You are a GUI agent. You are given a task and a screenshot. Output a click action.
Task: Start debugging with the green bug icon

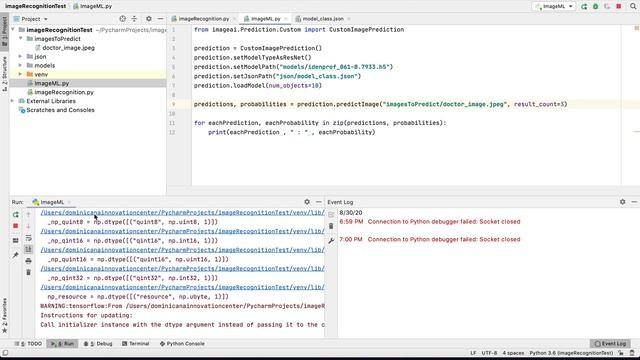click(x=596, y=7)
